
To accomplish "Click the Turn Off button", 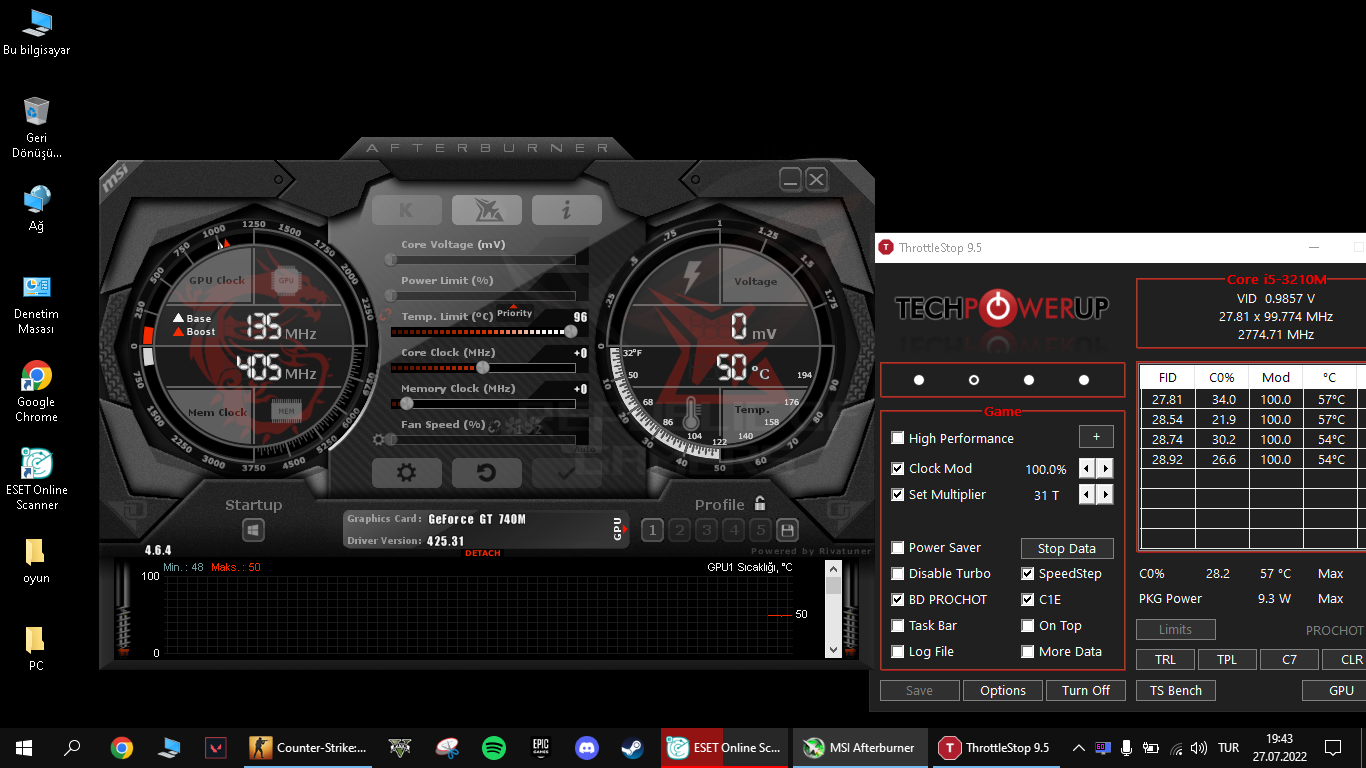I will coord(1086,690).
